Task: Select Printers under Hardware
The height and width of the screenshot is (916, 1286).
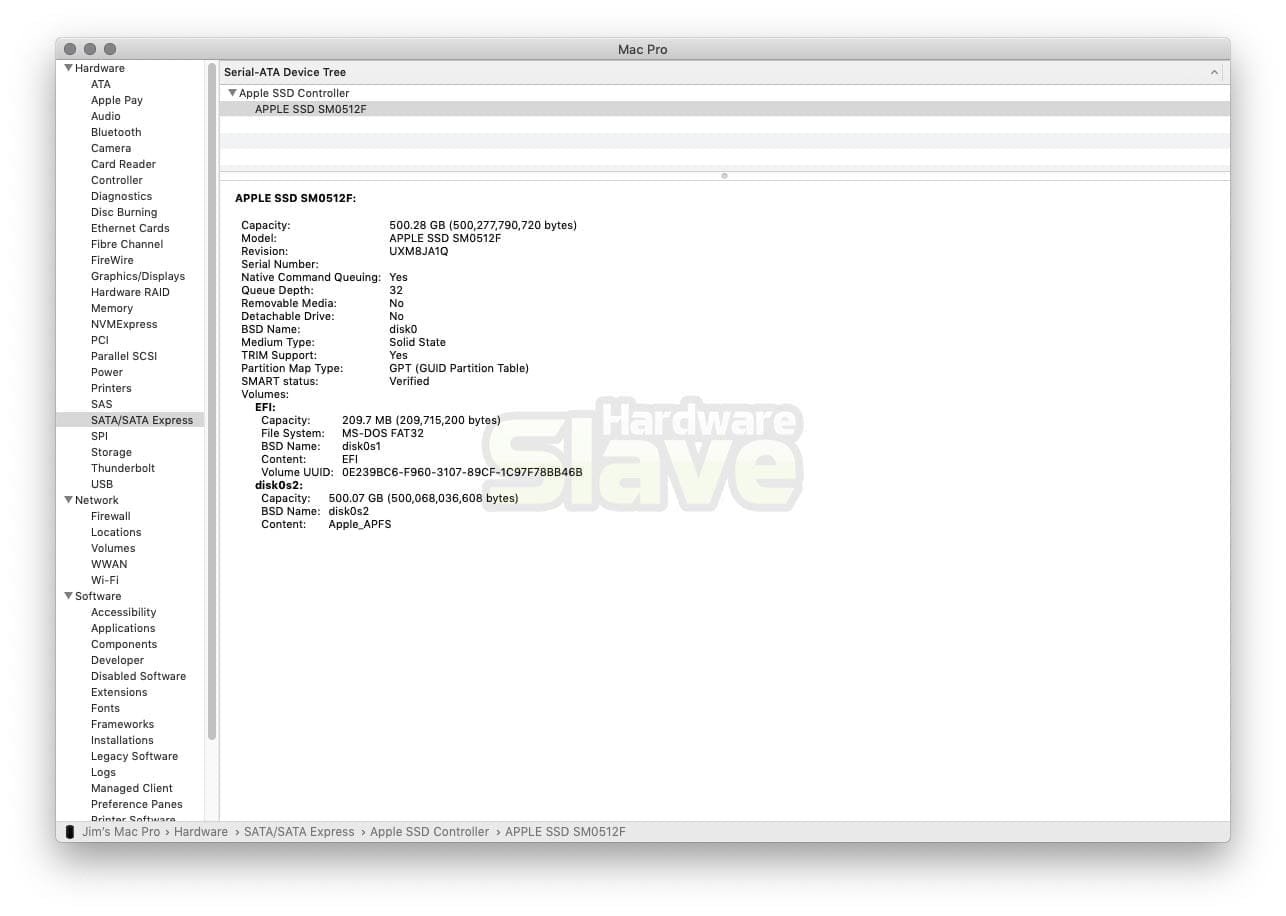Action: tap(111, 388)
